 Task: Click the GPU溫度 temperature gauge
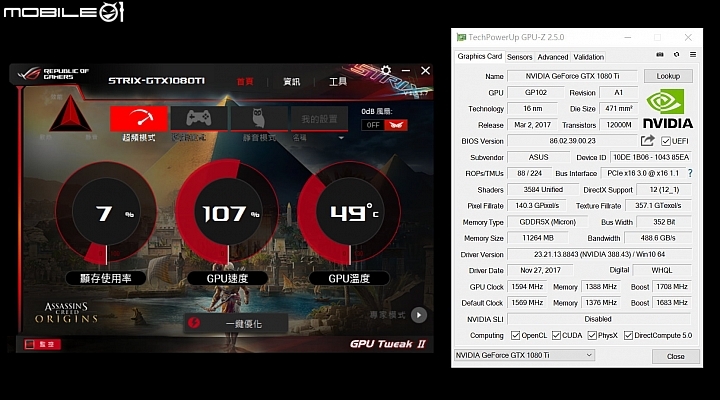pyautogui.click(x=349, y=214)
